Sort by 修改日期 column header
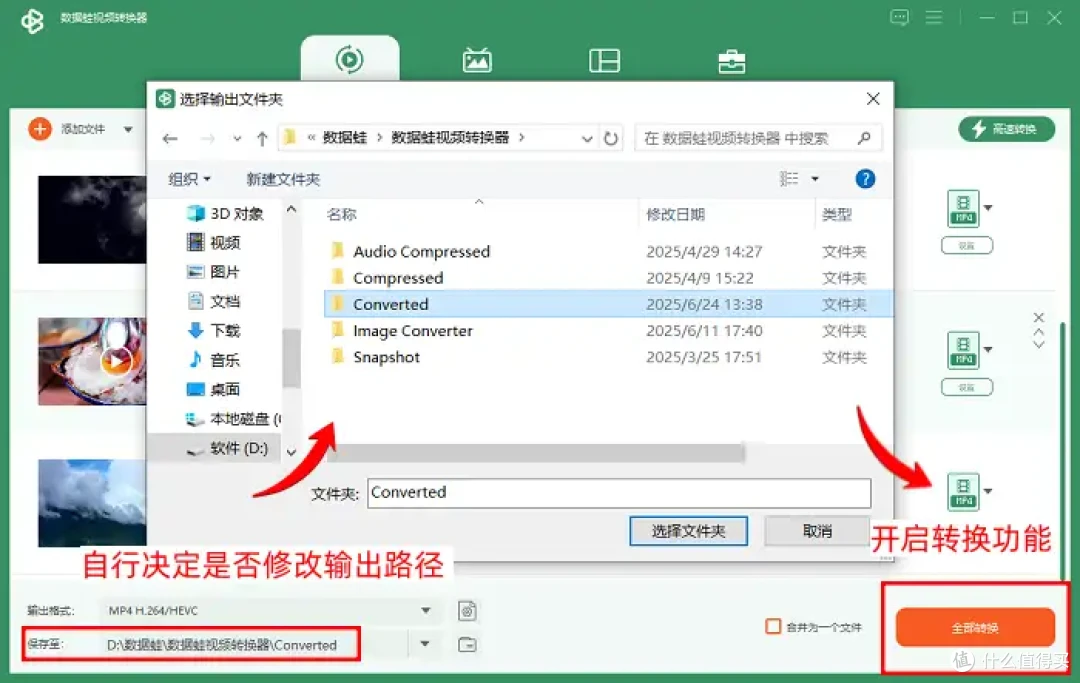The height and width of the screenshot is (683, 1080). coord(675,215)
